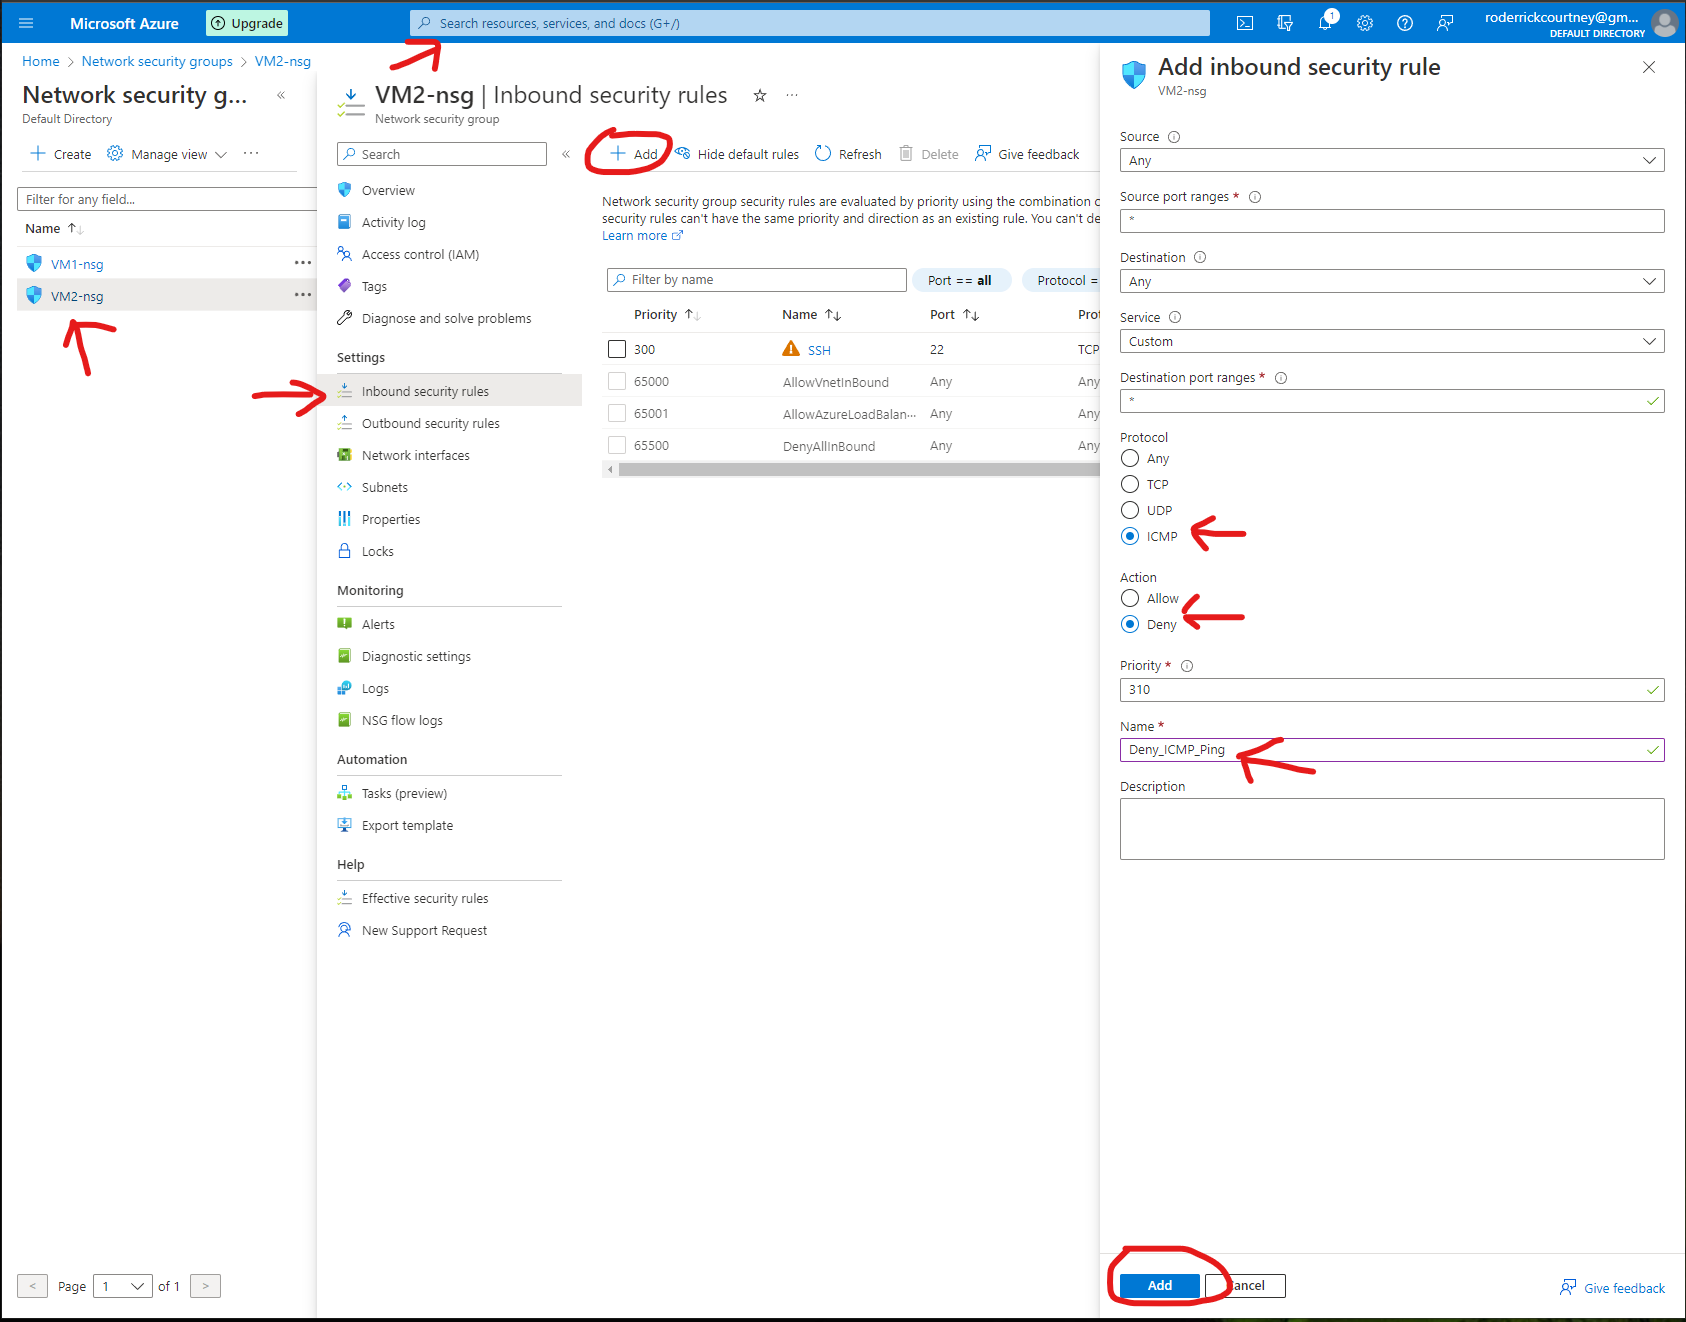Show info tooltip for Destination port ranges
This screenshot has width=1686, height=1322.
1281,378
